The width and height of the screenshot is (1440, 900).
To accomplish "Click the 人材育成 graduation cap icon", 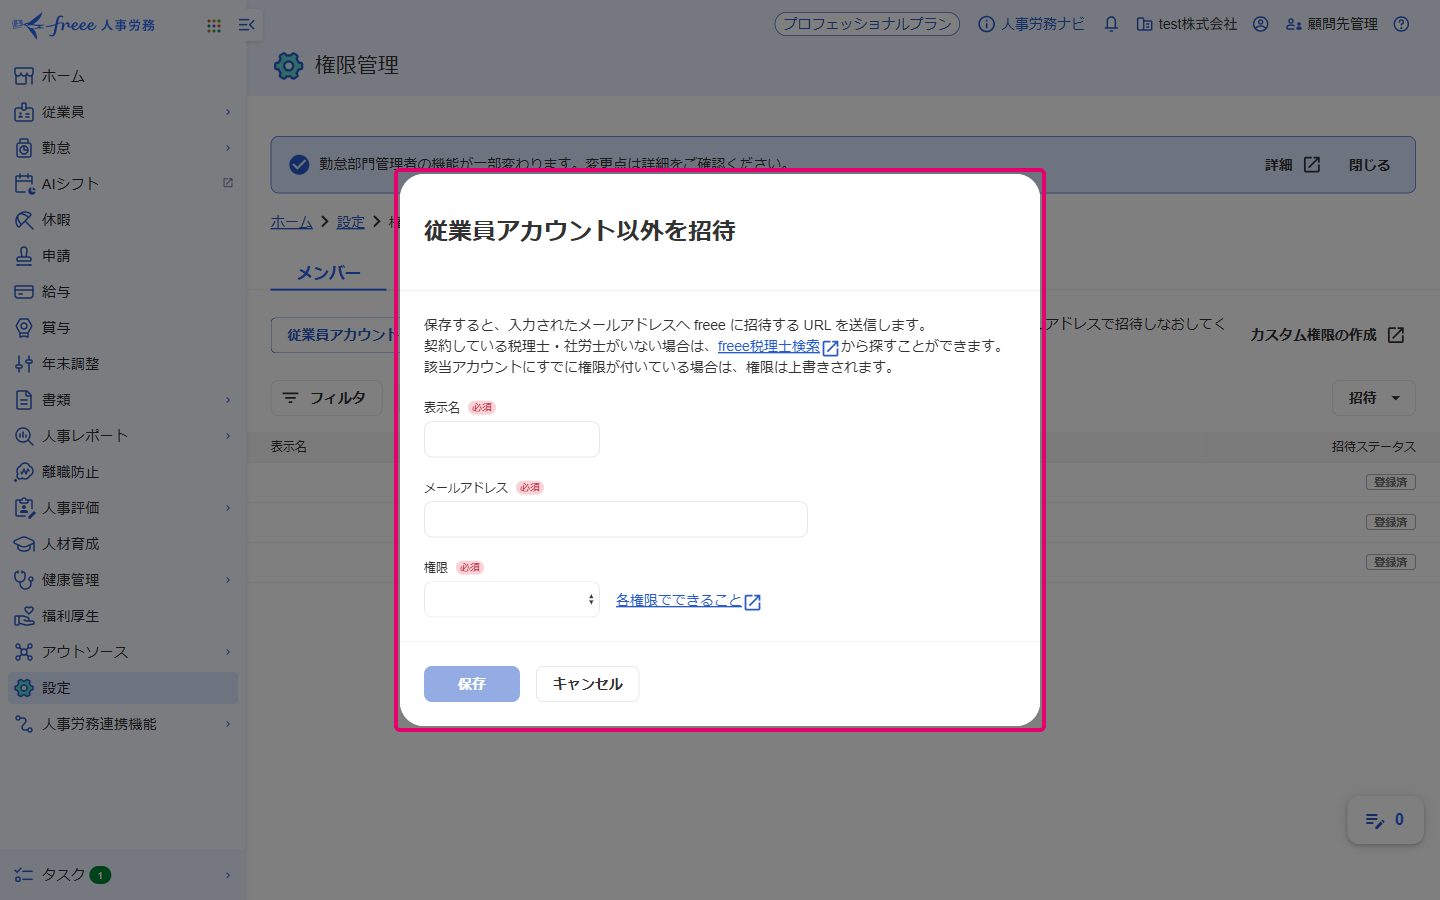I will [x=24, y=544].
